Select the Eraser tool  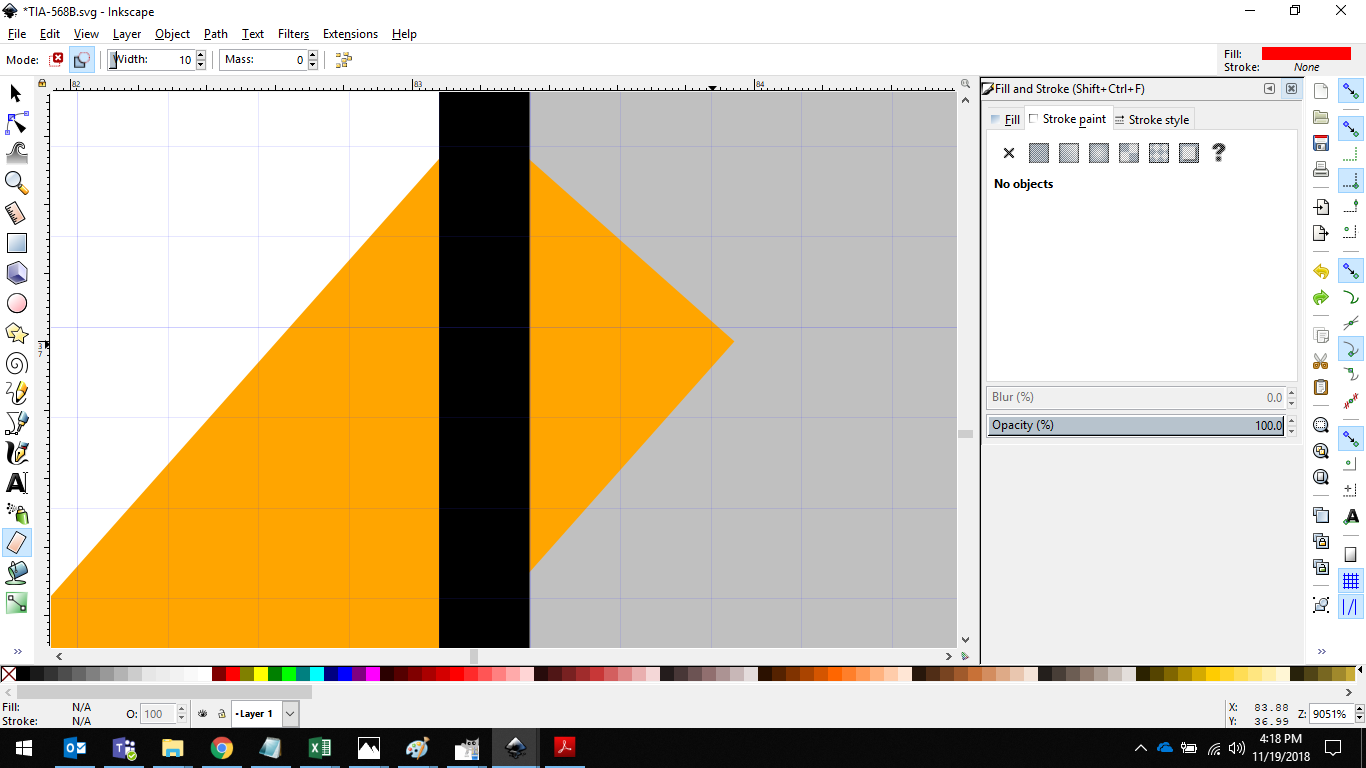coord(17,543)
